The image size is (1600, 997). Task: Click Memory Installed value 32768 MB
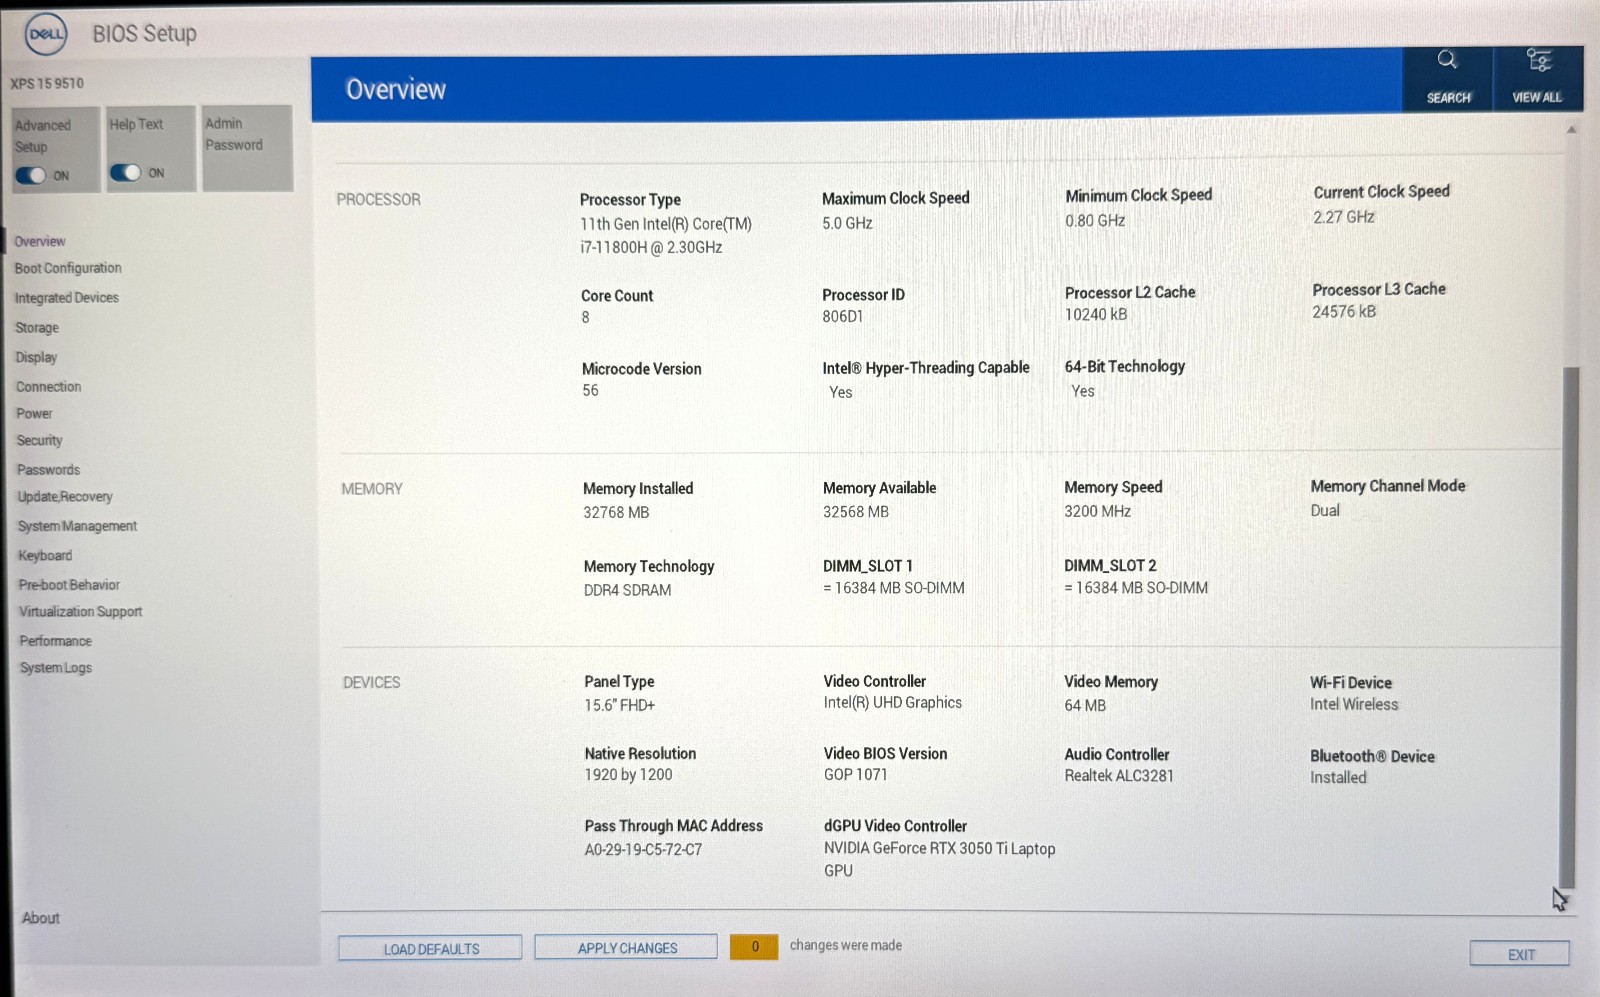pyautogui.click(x=616, y=512)
